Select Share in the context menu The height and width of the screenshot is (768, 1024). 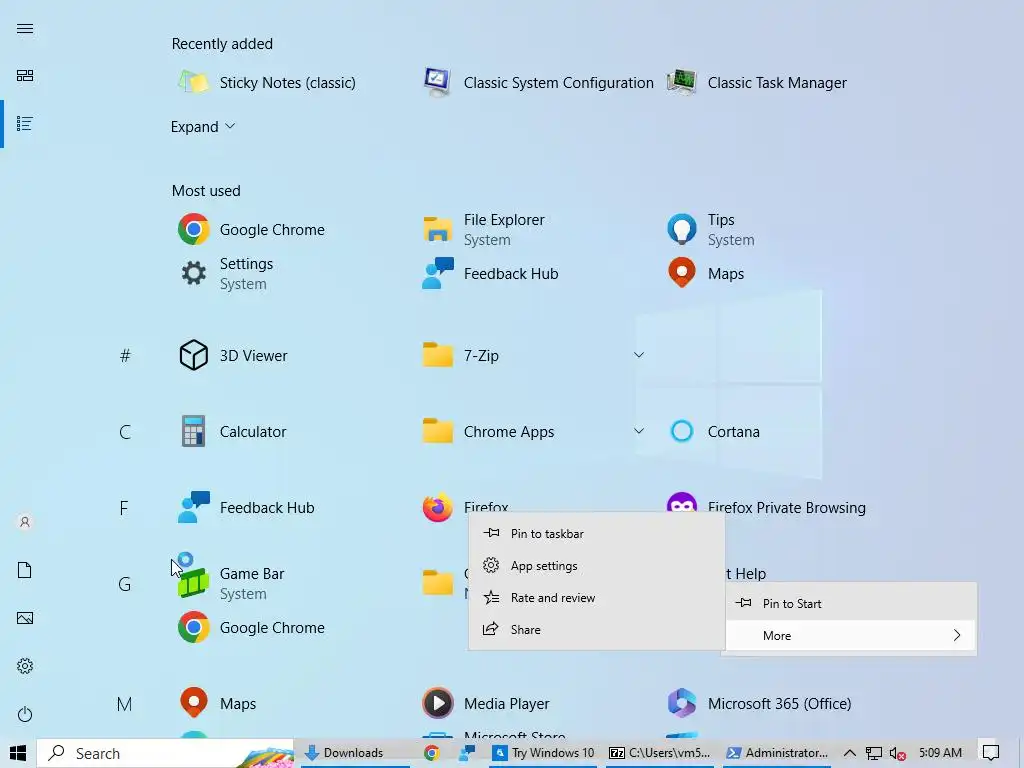[597, 630]
